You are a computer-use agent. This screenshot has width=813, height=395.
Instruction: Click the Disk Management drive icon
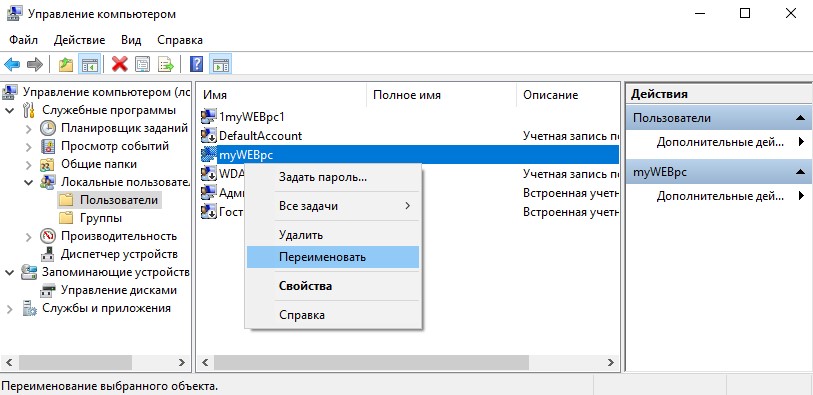(48, 290)
